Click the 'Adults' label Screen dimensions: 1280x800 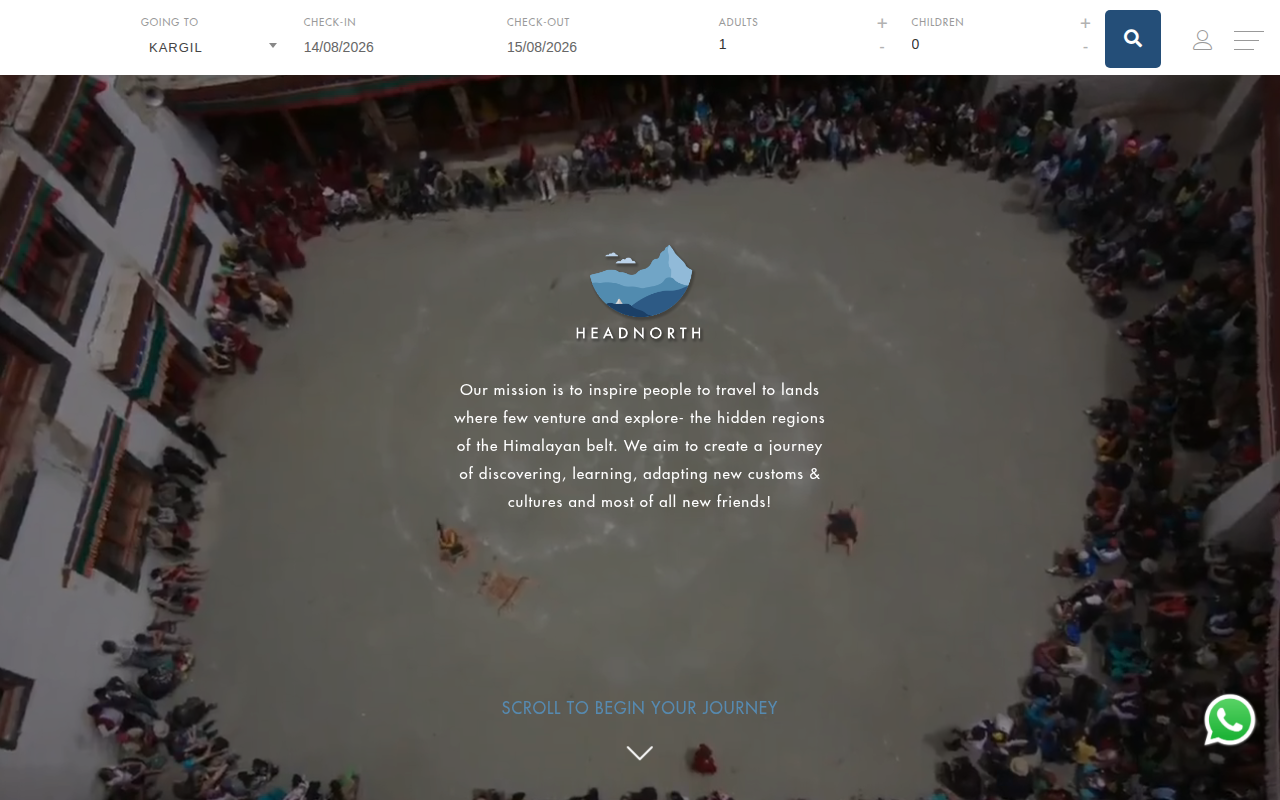point(738,22)
